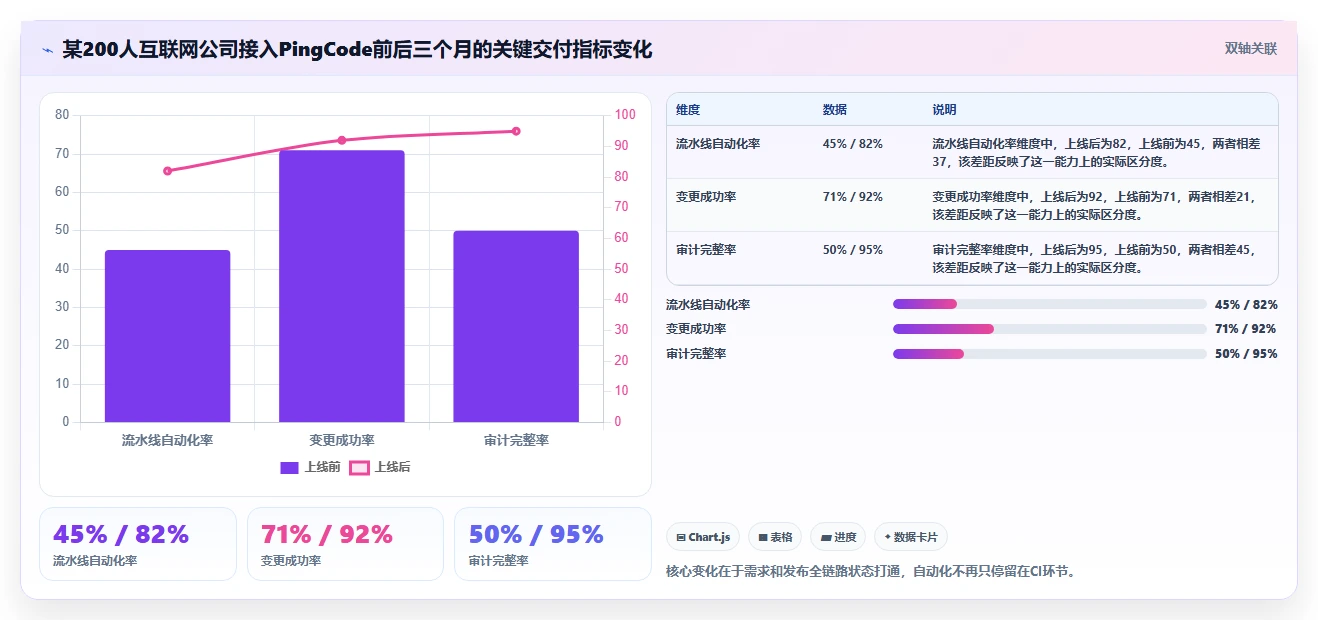1318x620 pixels.
Task: Click the 审计完整率 purple bar in the chart
Action: click(516, 326)
